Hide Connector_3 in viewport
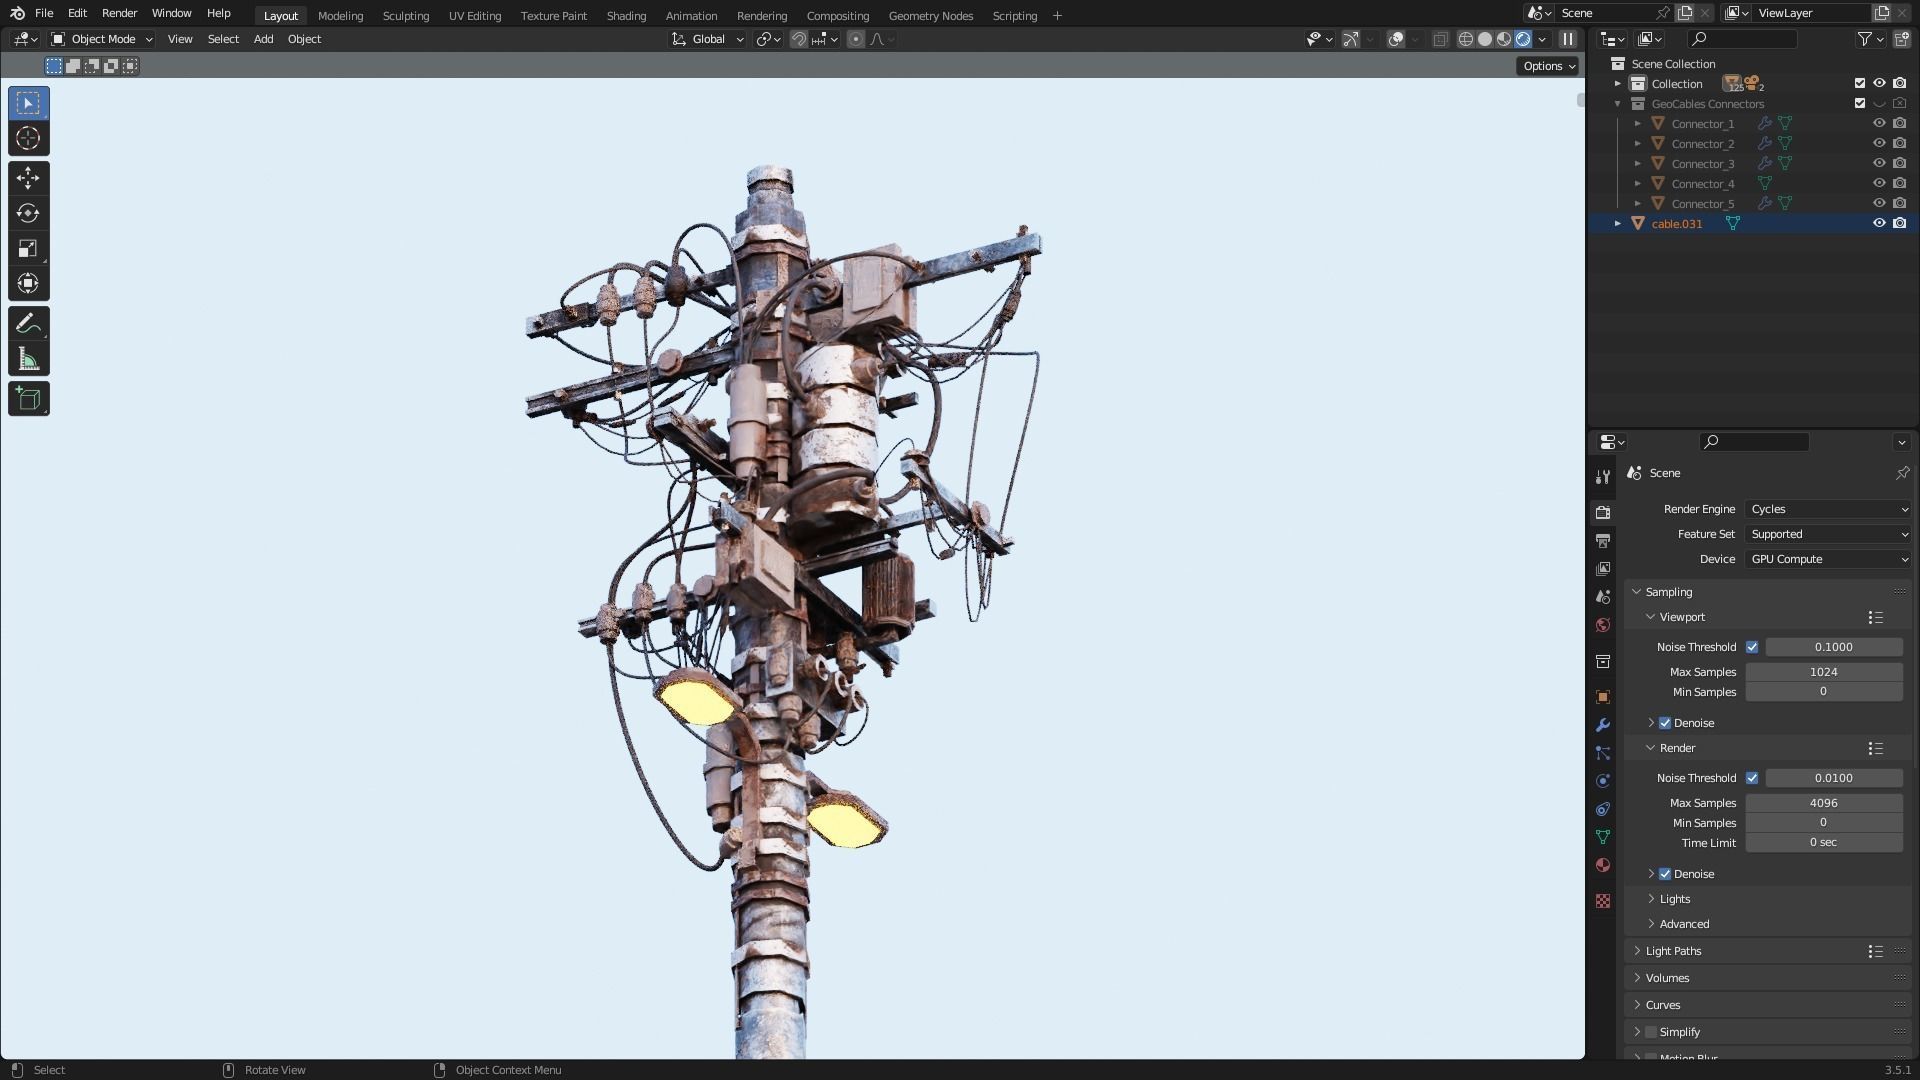This screenshot has height=1080, width=1920. pos(1879,163)
